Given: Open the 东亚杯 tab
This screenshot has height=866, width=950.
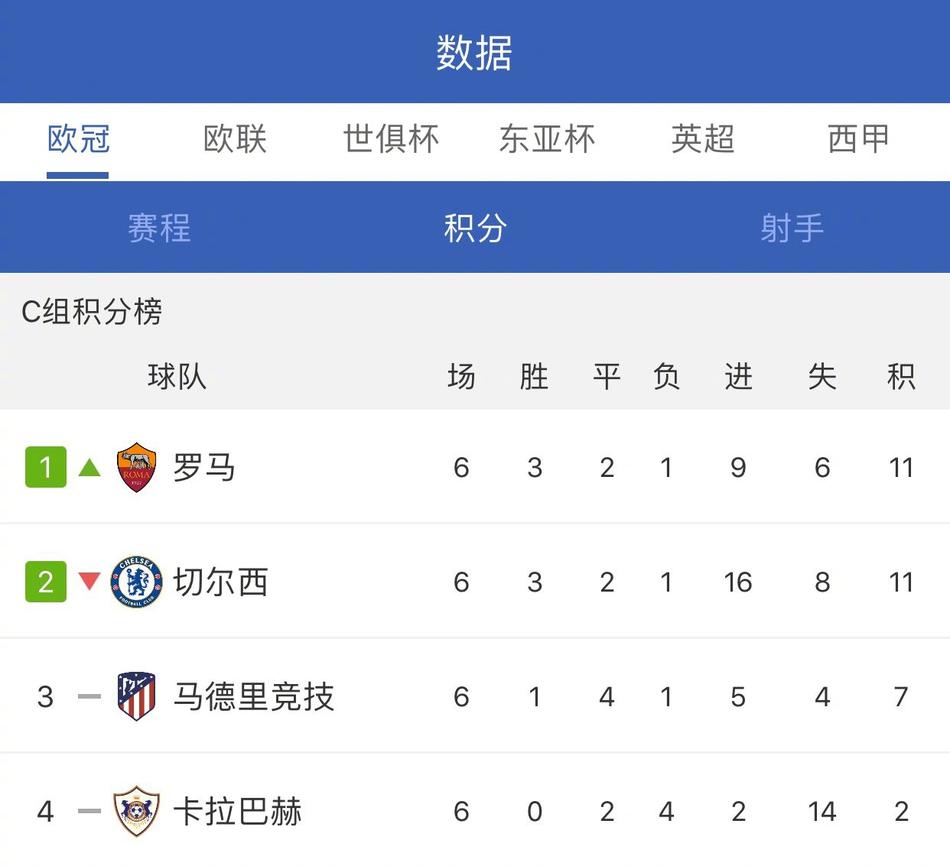Looking at the screenshot, I should tap(547, 139).
